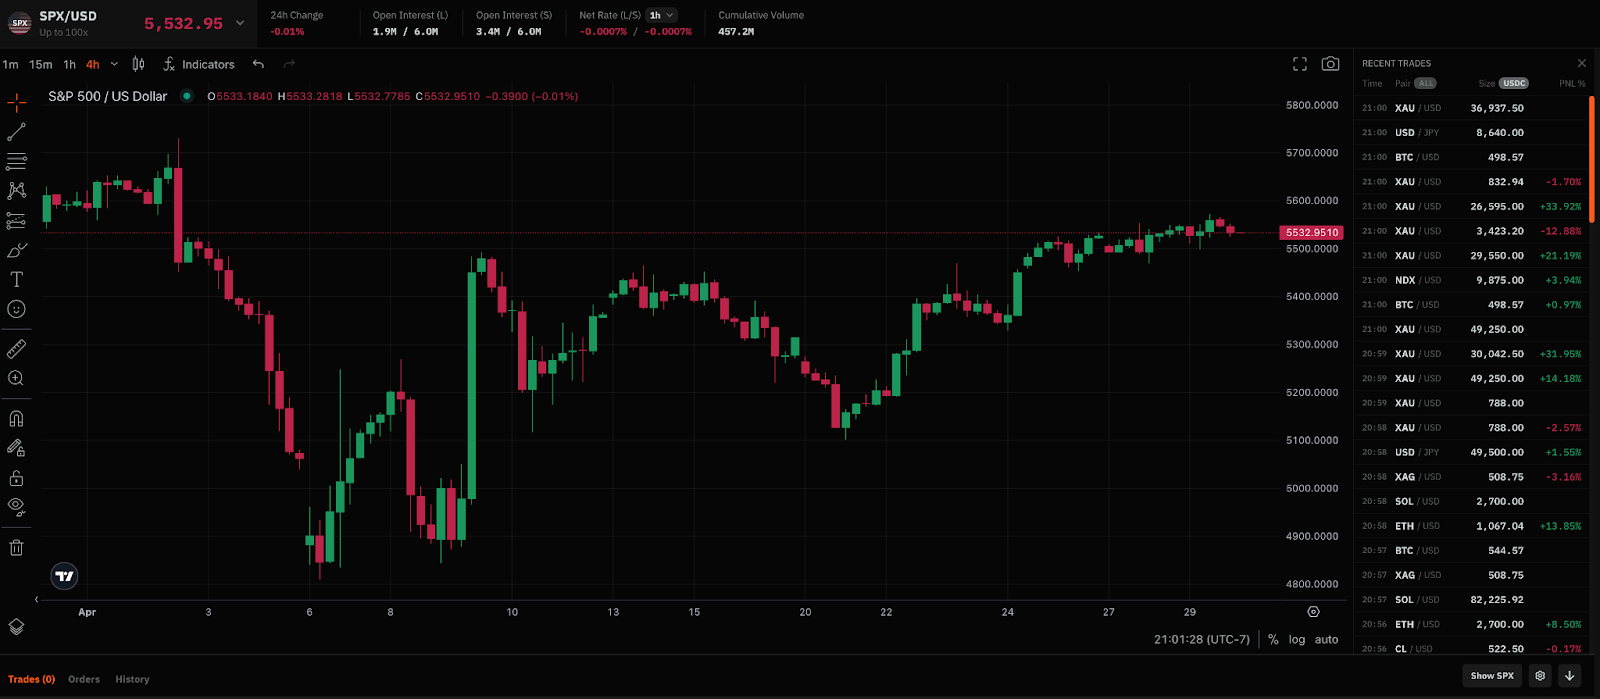Click the remove drawings trash icon
The width and height of the screenshot is (1600, 699).
tap(17, 547)
